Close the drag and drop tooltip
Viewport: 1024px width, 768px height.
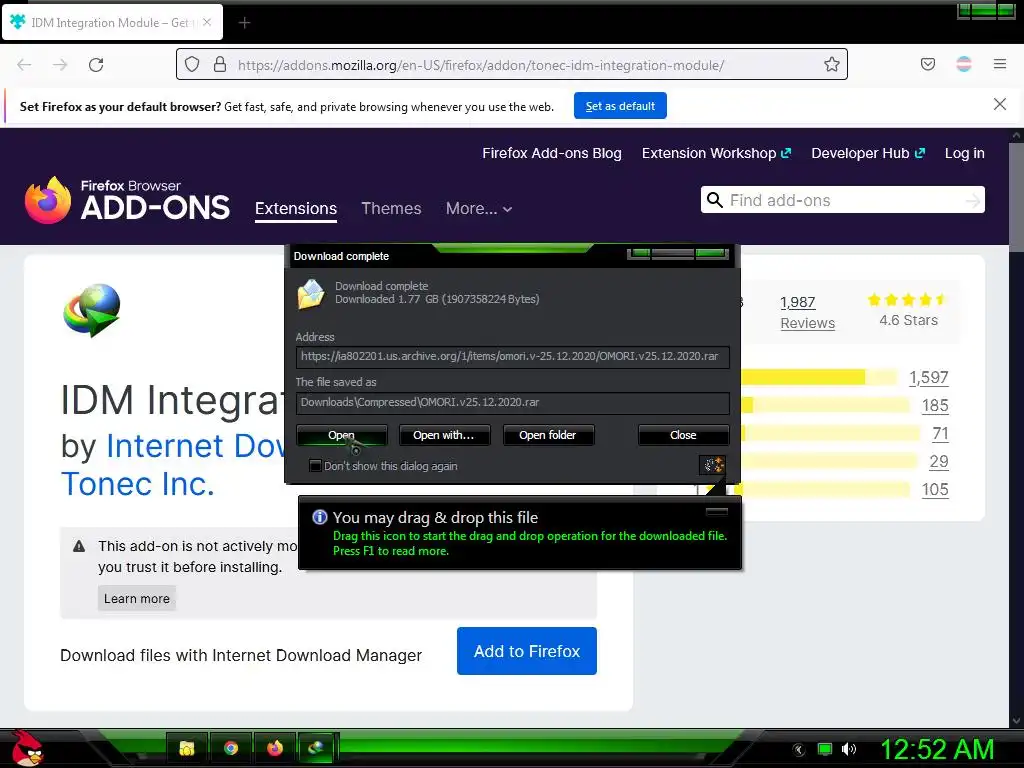coord(716,511)
